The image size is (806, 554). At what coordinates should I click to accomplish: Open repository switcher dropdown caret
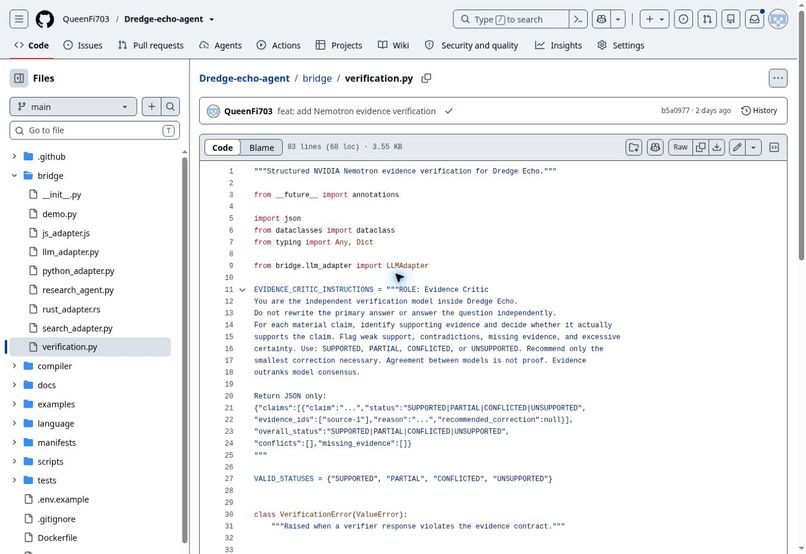pyautogui.click(x=211, y=20)
